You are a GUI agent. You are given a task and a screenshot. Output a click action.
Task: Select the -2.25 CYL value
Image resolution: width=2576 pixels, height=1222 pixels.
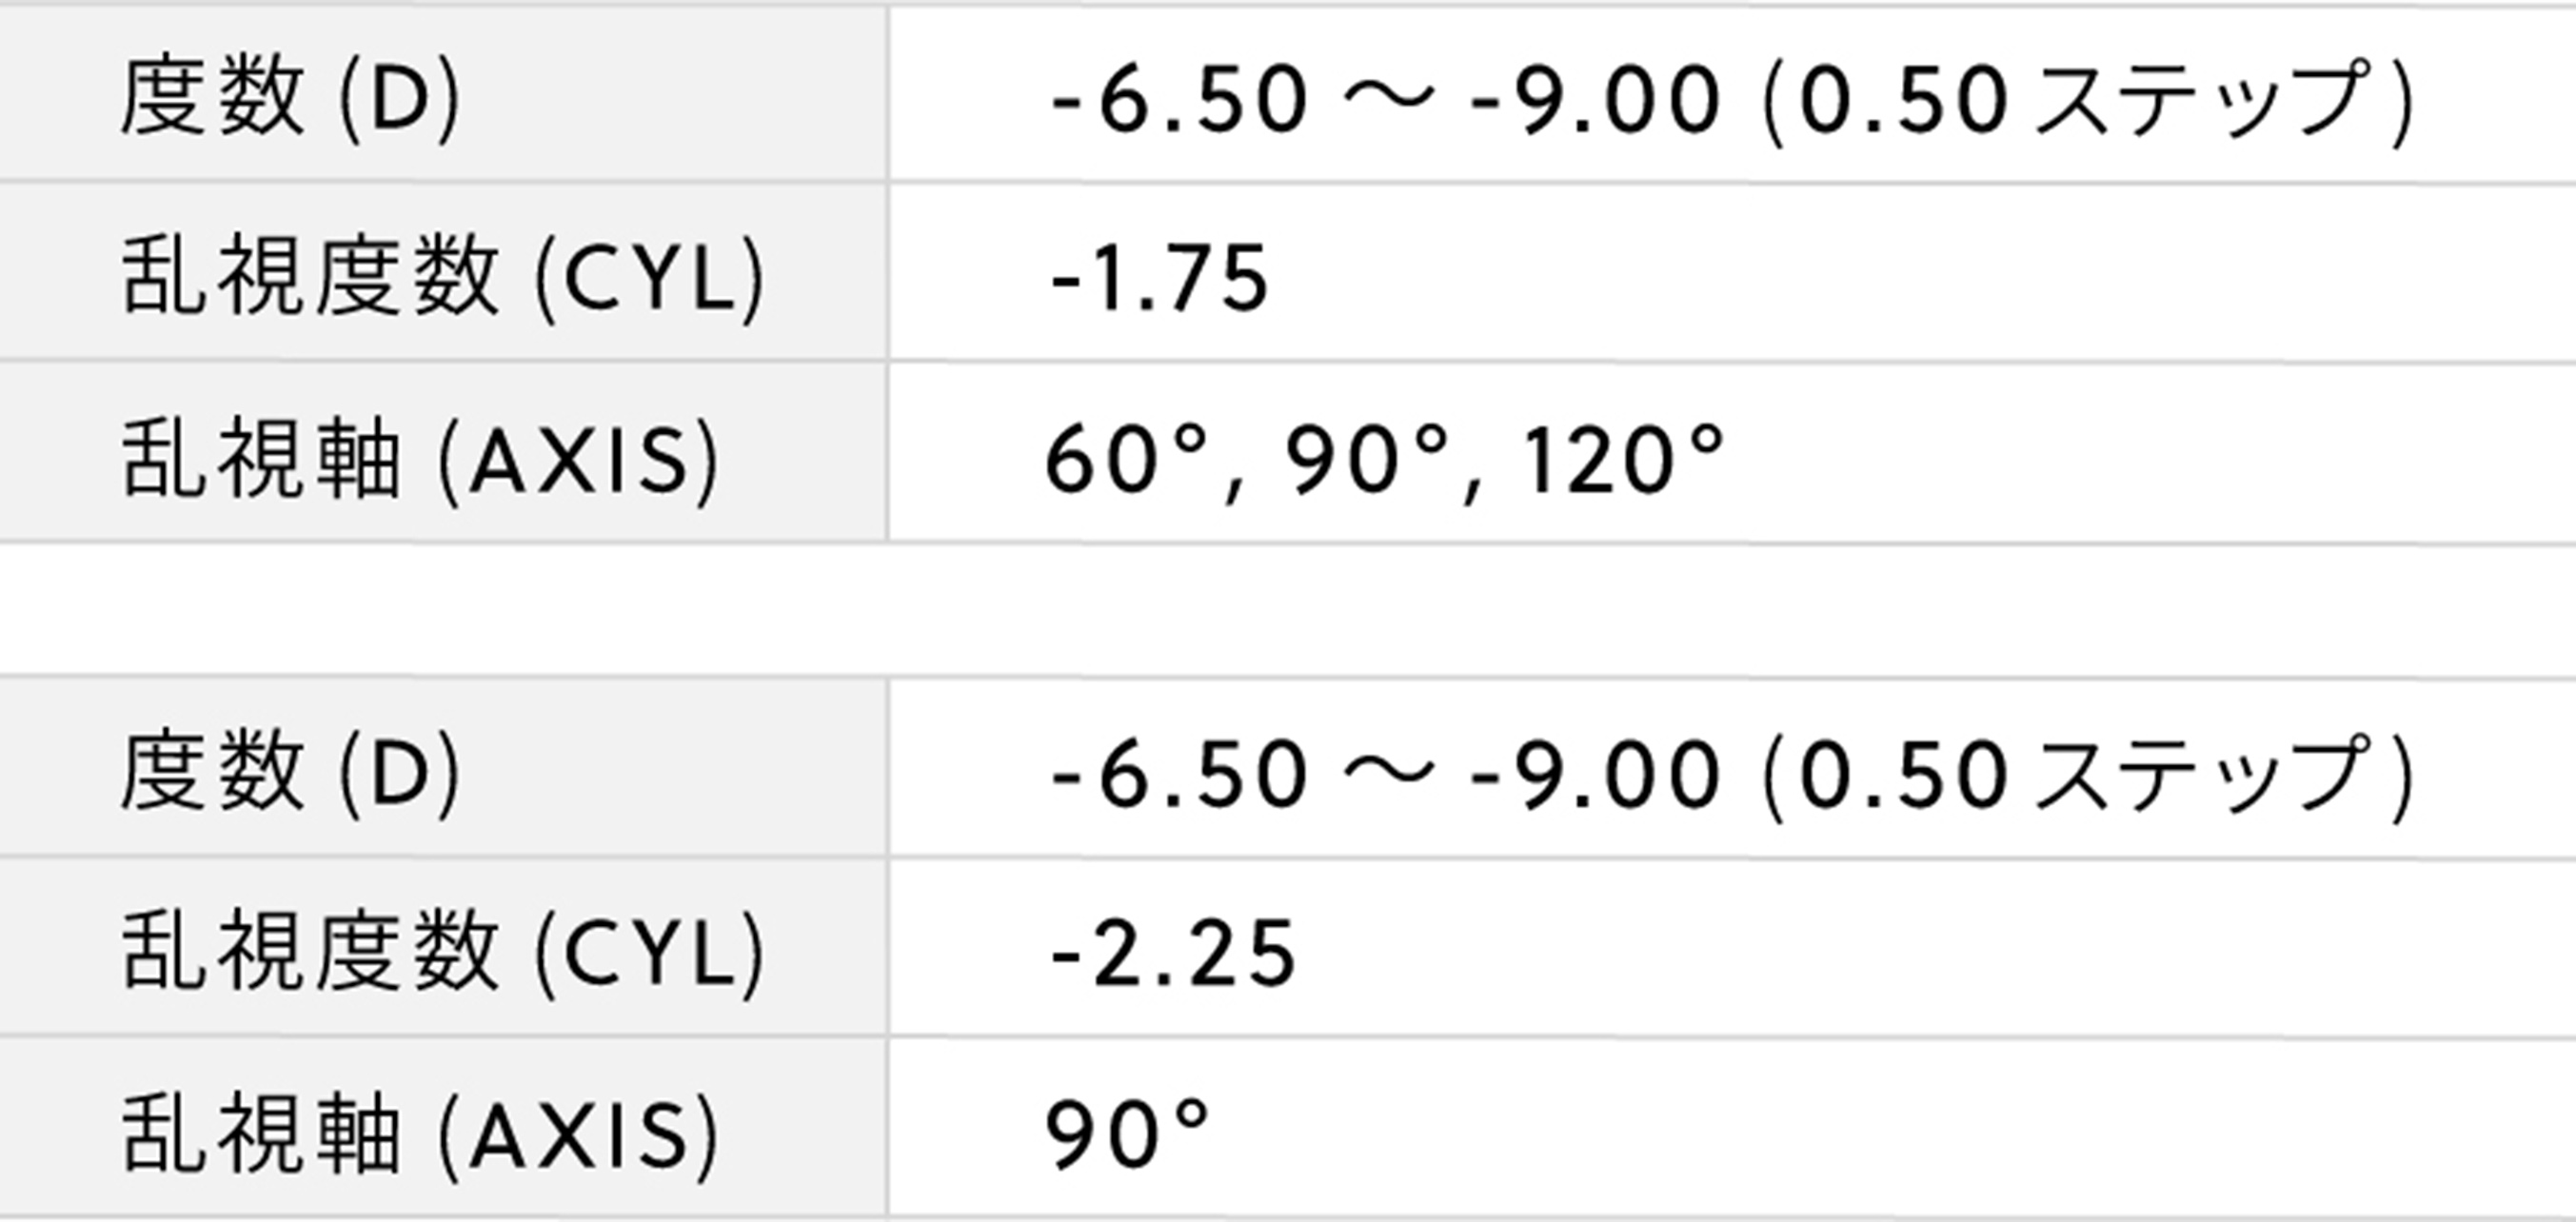pyautogui.click(x=1173, y=952)
